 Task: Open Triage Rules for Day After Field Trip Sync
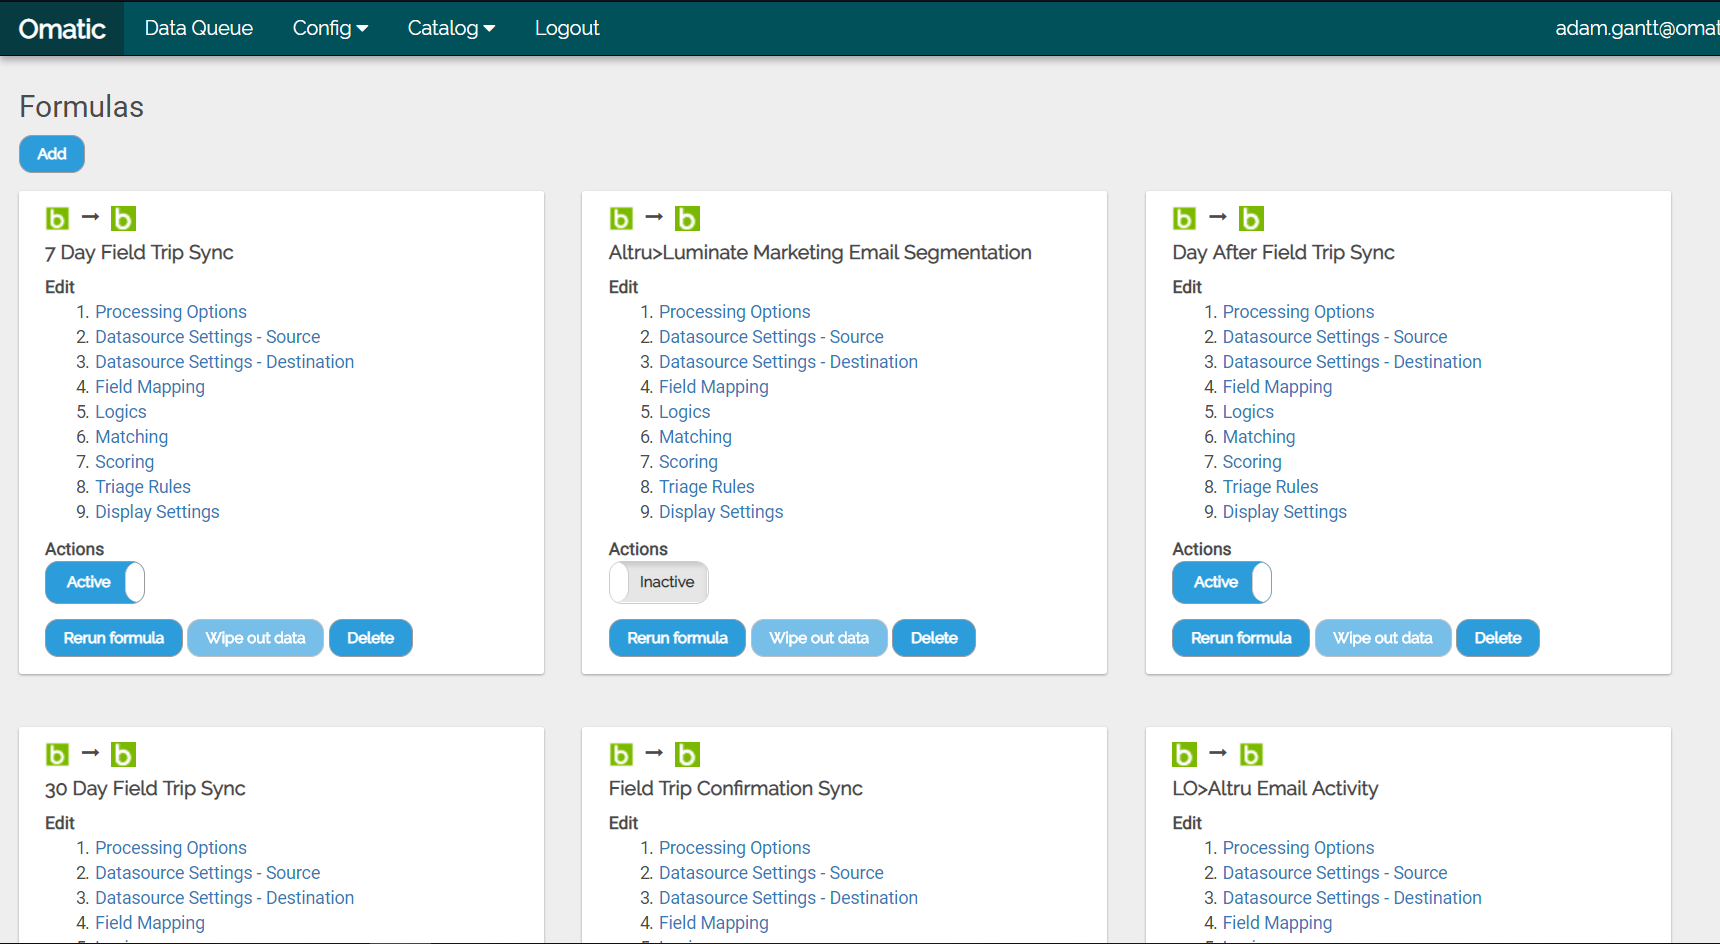1270,487
